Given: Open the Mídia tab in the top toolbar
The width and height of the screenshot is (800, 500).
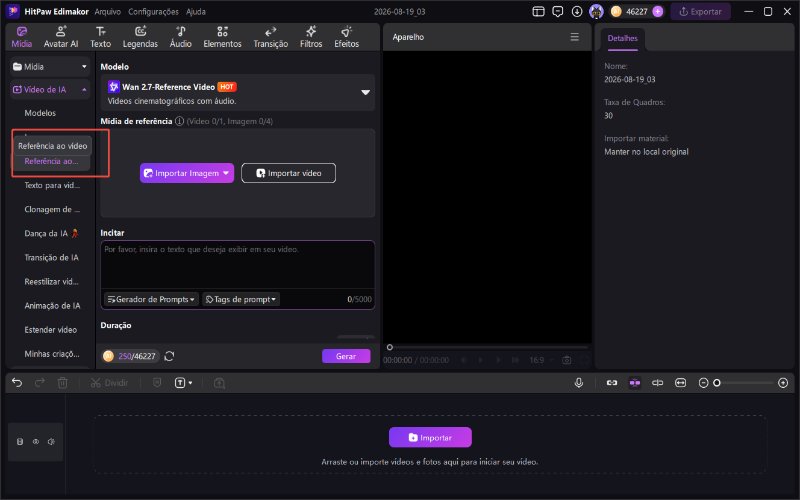Looking at the screenshot, I should pyautogui.click(x=21, y=37).
